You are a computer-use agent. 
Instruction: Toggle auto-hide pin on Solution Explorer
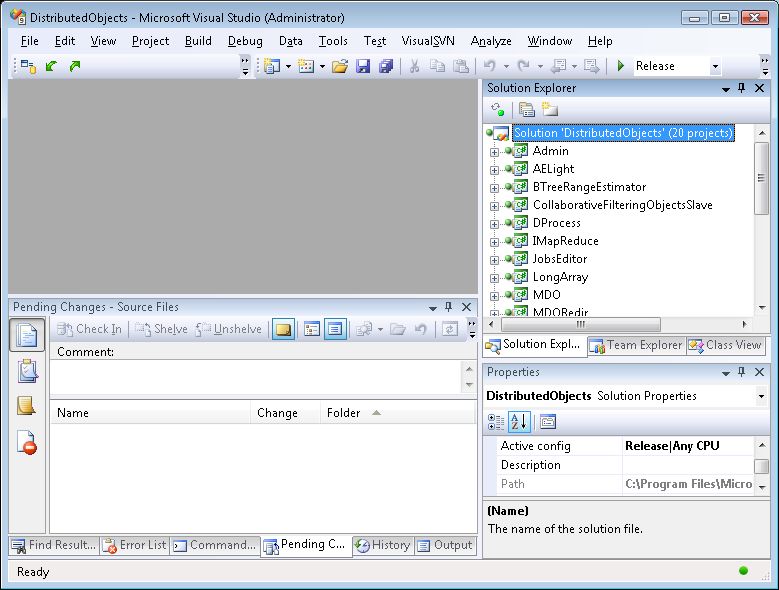(742, 88)
